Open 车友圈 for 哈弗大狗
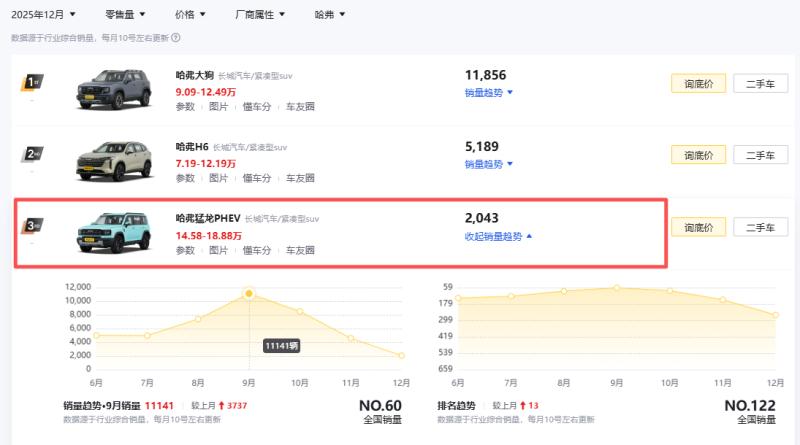 click(x=300, y=106)
